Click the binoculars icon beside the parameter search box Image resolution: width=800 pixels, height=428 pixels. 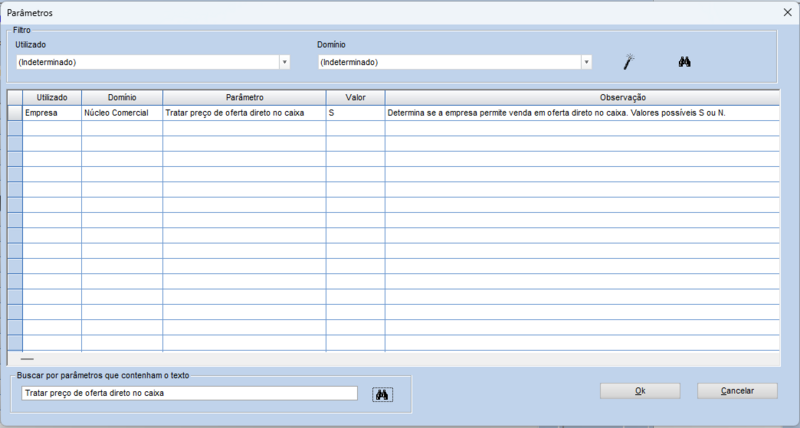(x=383, y=394)
